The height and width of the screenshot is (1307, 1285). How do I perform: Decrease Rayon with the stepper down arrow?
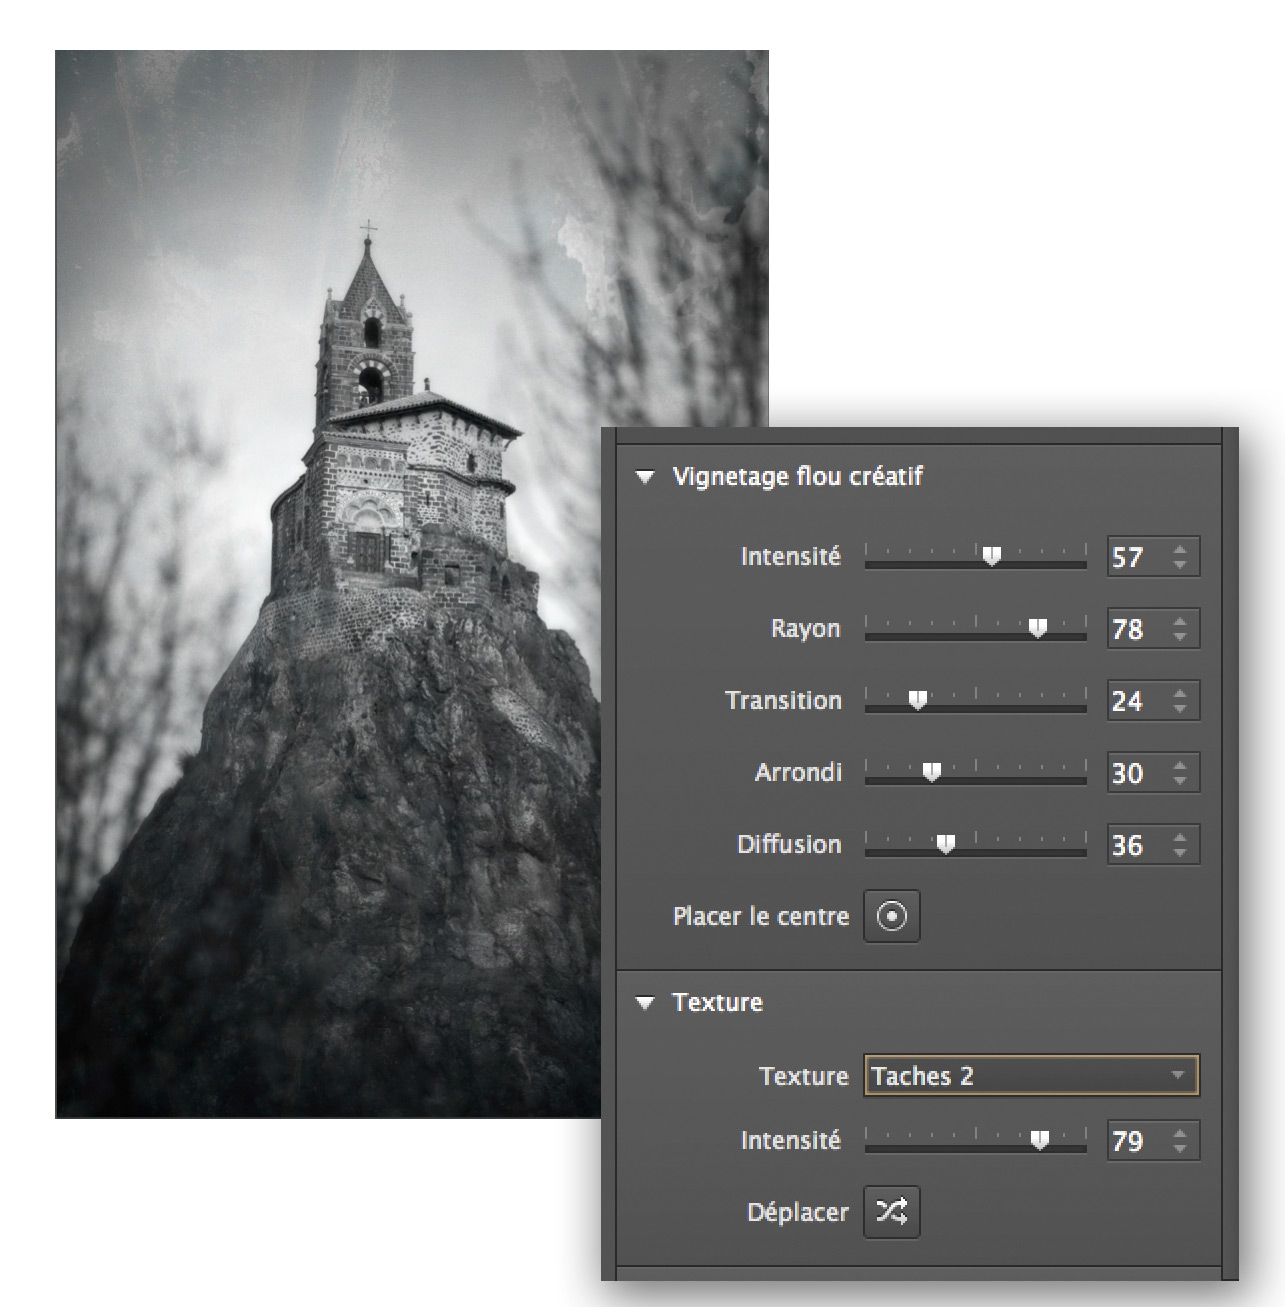(x=1181, y=638)
